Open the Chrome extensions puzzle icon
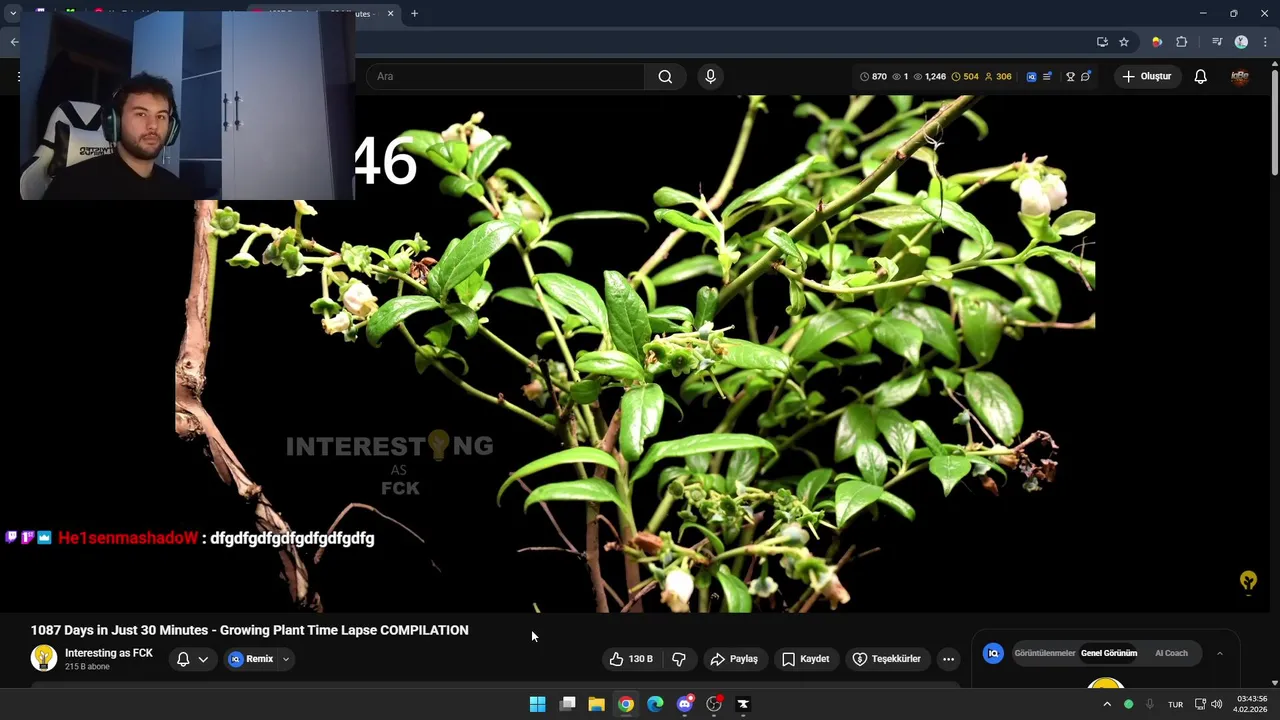 click(1181, 42)
